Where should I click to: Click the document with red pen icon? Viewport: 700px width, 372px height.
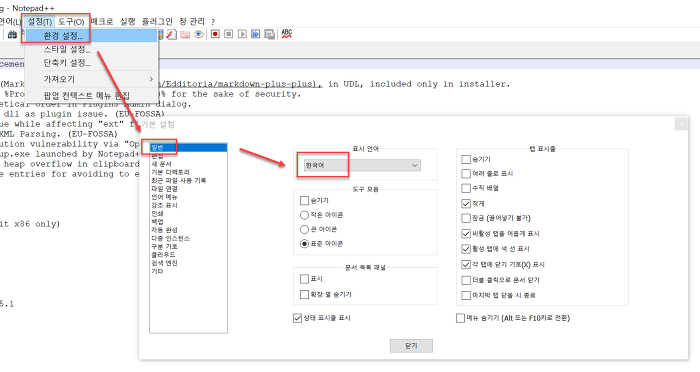171,34
